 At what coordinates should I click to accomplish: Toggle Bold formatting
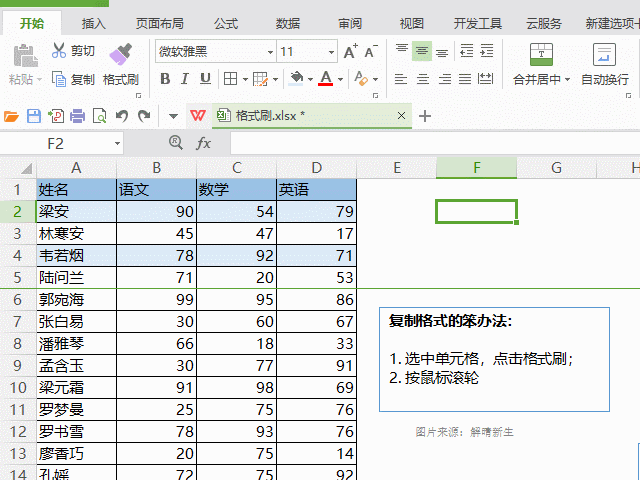click(165, 79)
